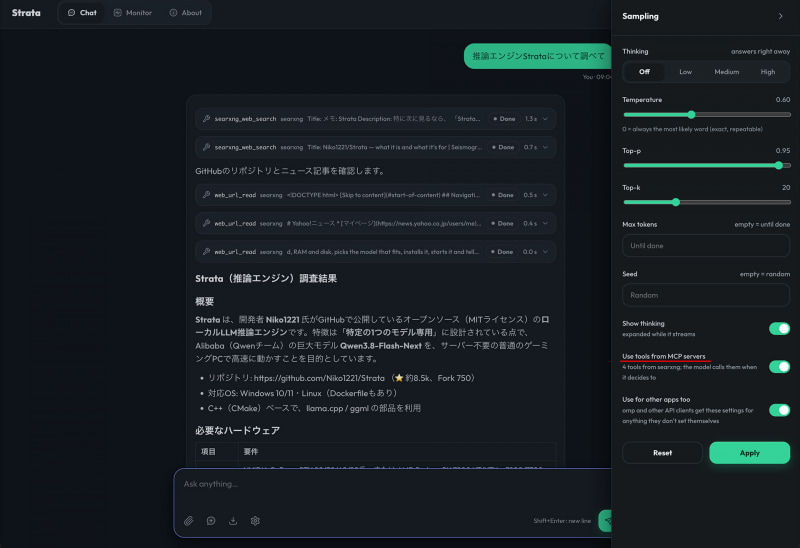Open the Monitor tab
This screenshot has width=800, height=548.
coord(133,13)
